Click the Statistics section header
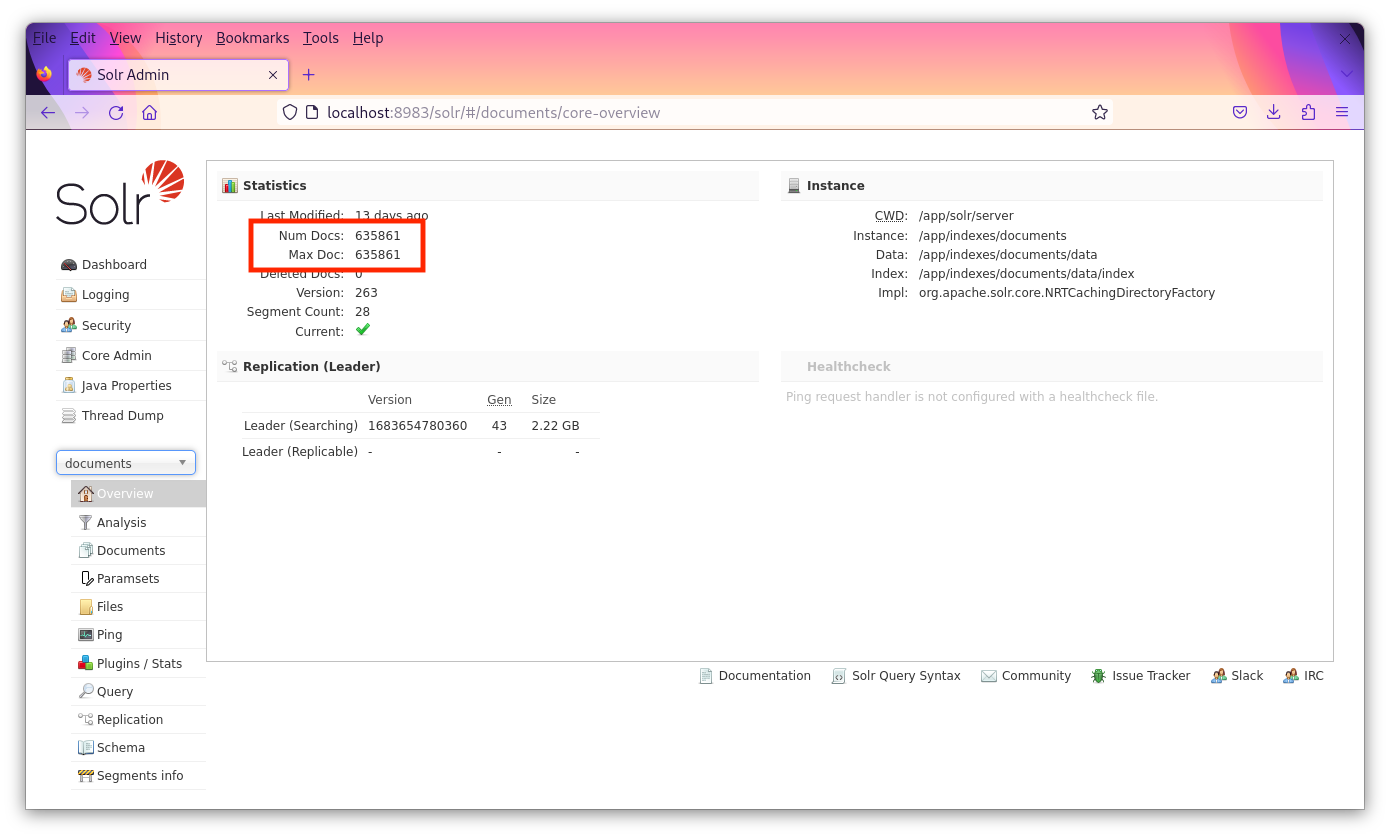 point(488,186)
